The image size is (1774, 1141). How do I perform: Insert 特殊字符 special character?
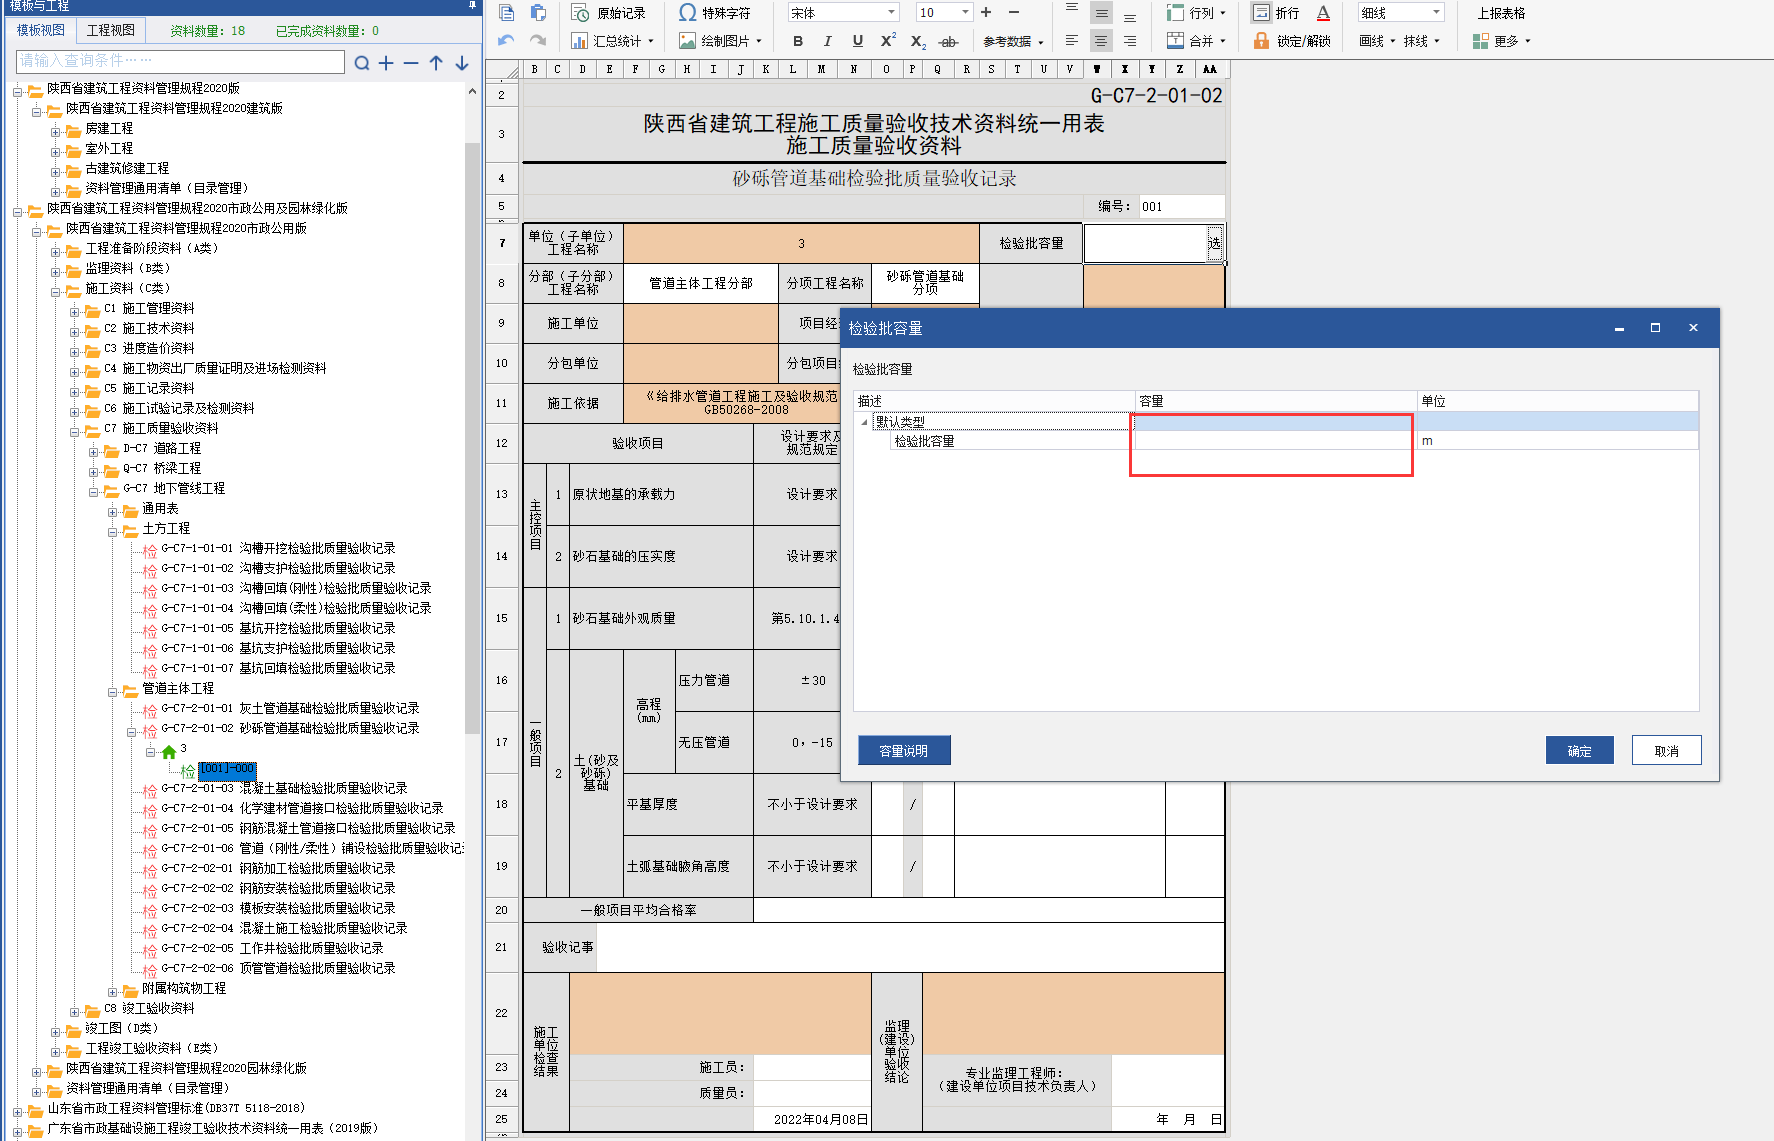(x=714, y=13)
